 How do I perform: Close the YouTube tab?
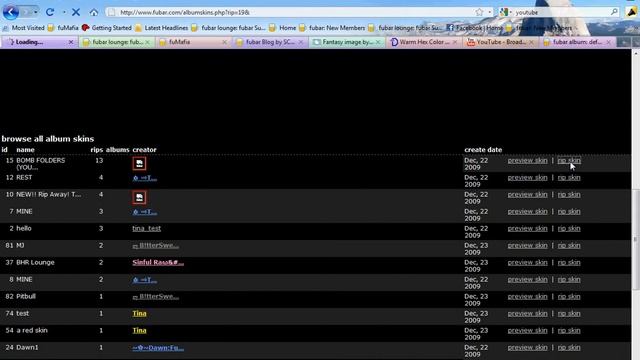[x=531, y=42]
